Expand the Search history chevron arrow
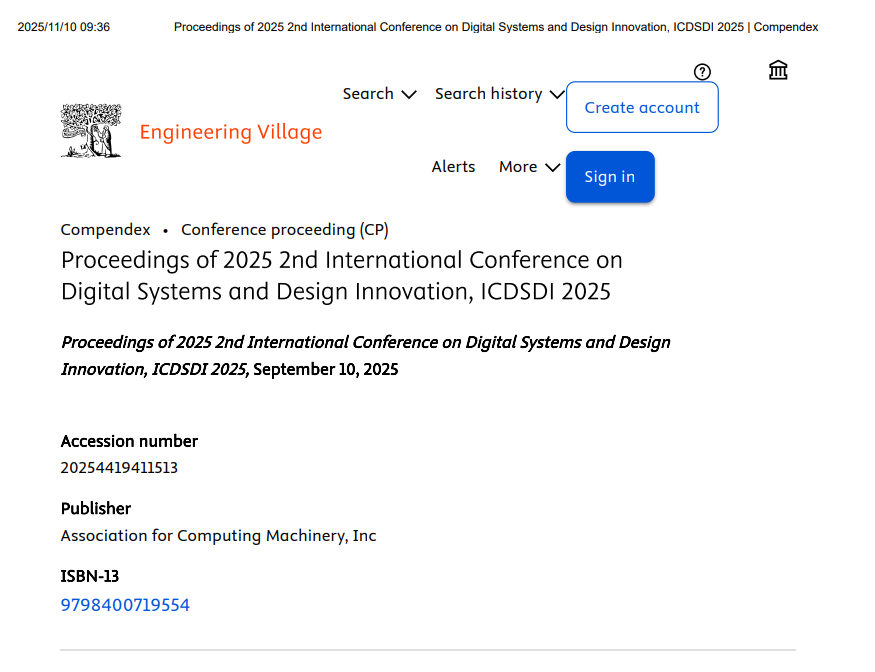 (557, 95)
